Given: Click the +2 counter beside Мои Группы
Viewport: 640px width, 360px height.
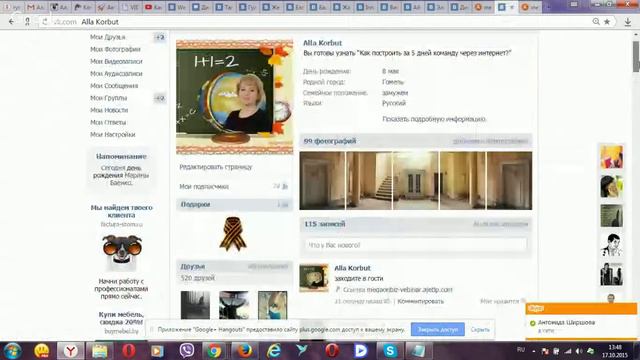Looking at the screenshot, I should click(160, 98).
